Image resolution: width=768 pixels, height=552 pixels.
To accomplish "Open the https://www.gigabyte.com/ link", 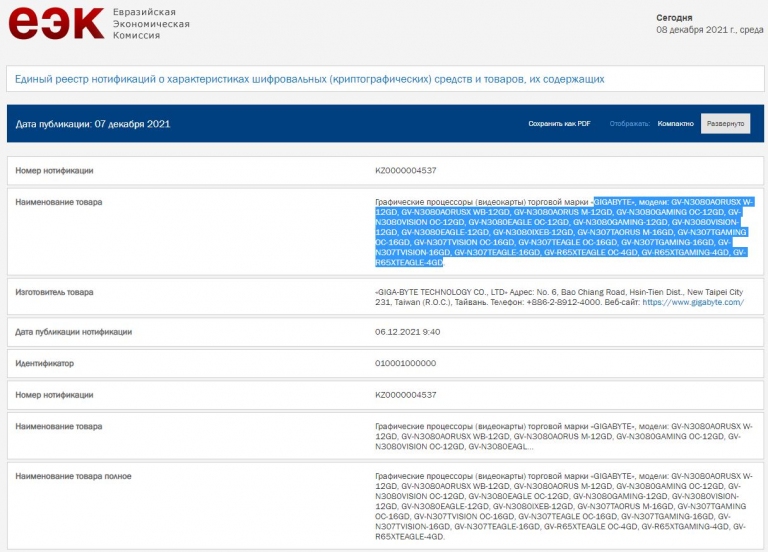I will pos(693,302).
